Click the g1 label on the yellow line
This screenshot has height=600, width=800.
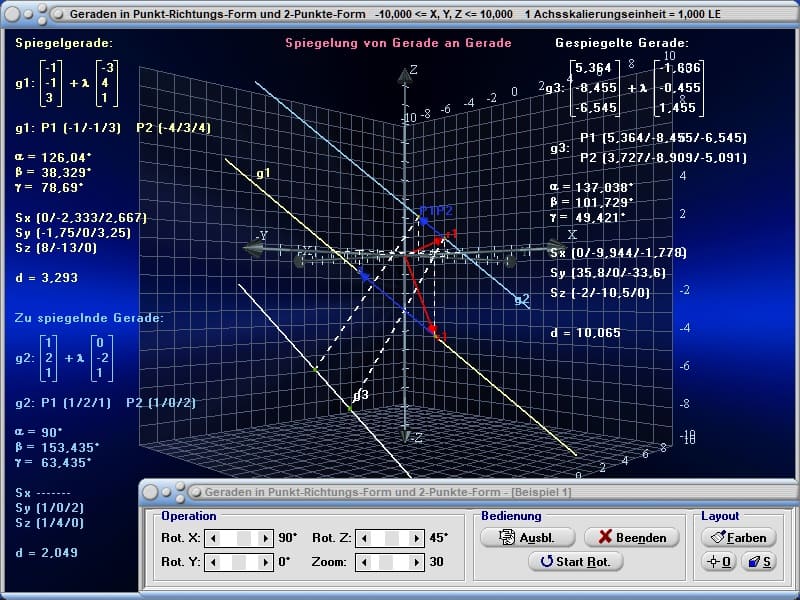click(263, 173)
